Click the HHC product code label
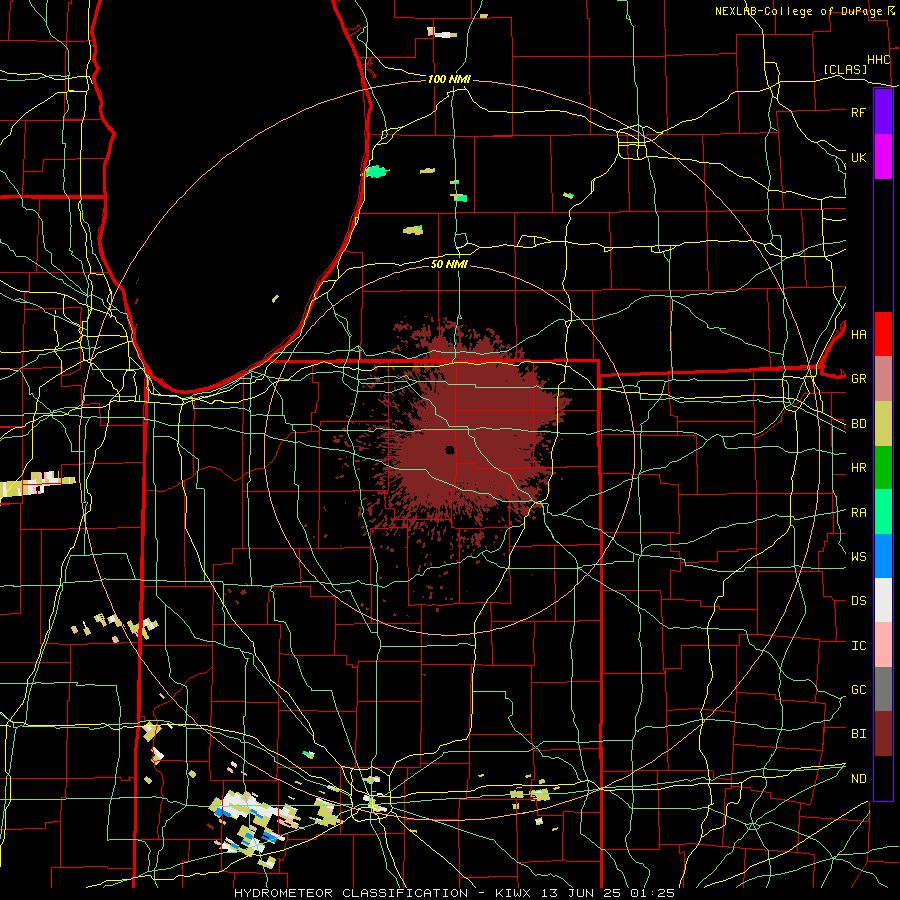 point(878,60)
